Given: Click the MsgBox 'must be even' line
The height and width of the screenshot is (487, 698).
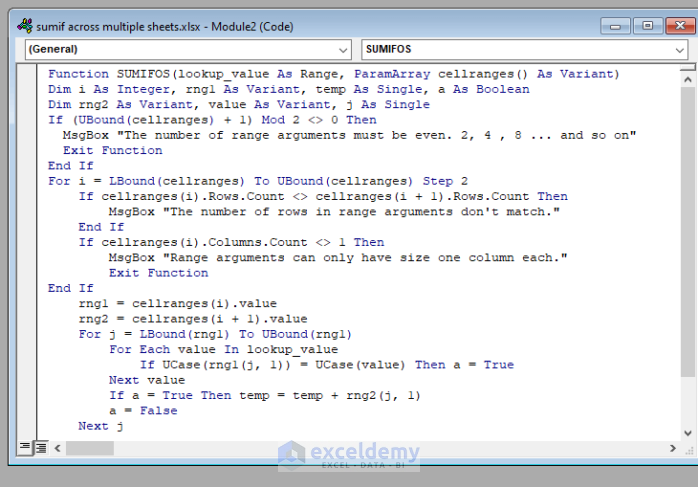Looking at the screenshot, I should point(349,135).
